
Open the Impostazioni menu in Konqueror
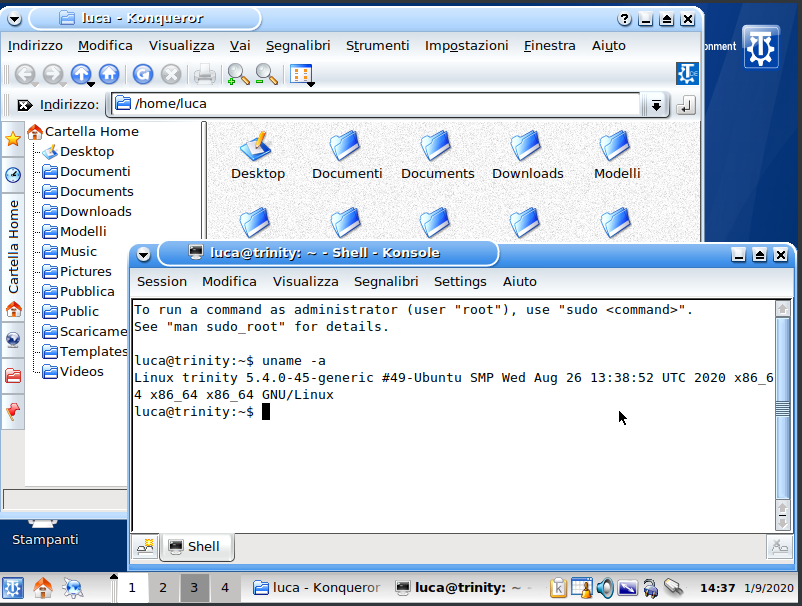[x=466, y=46]
